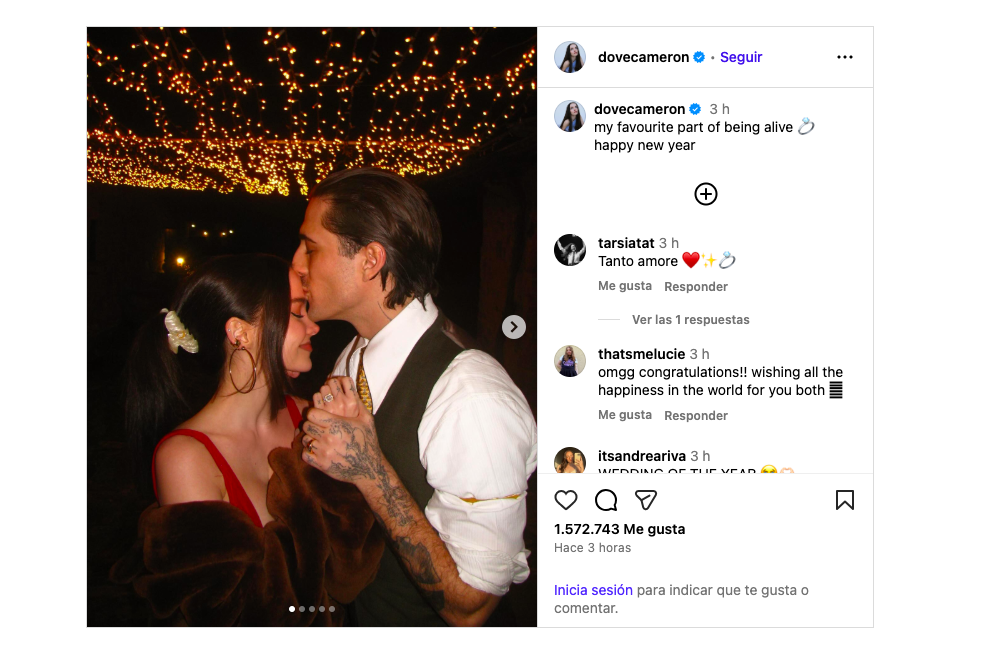Load more comments with plus circle
The height and width of the screenshot is (667, 991).
[706, 194]
